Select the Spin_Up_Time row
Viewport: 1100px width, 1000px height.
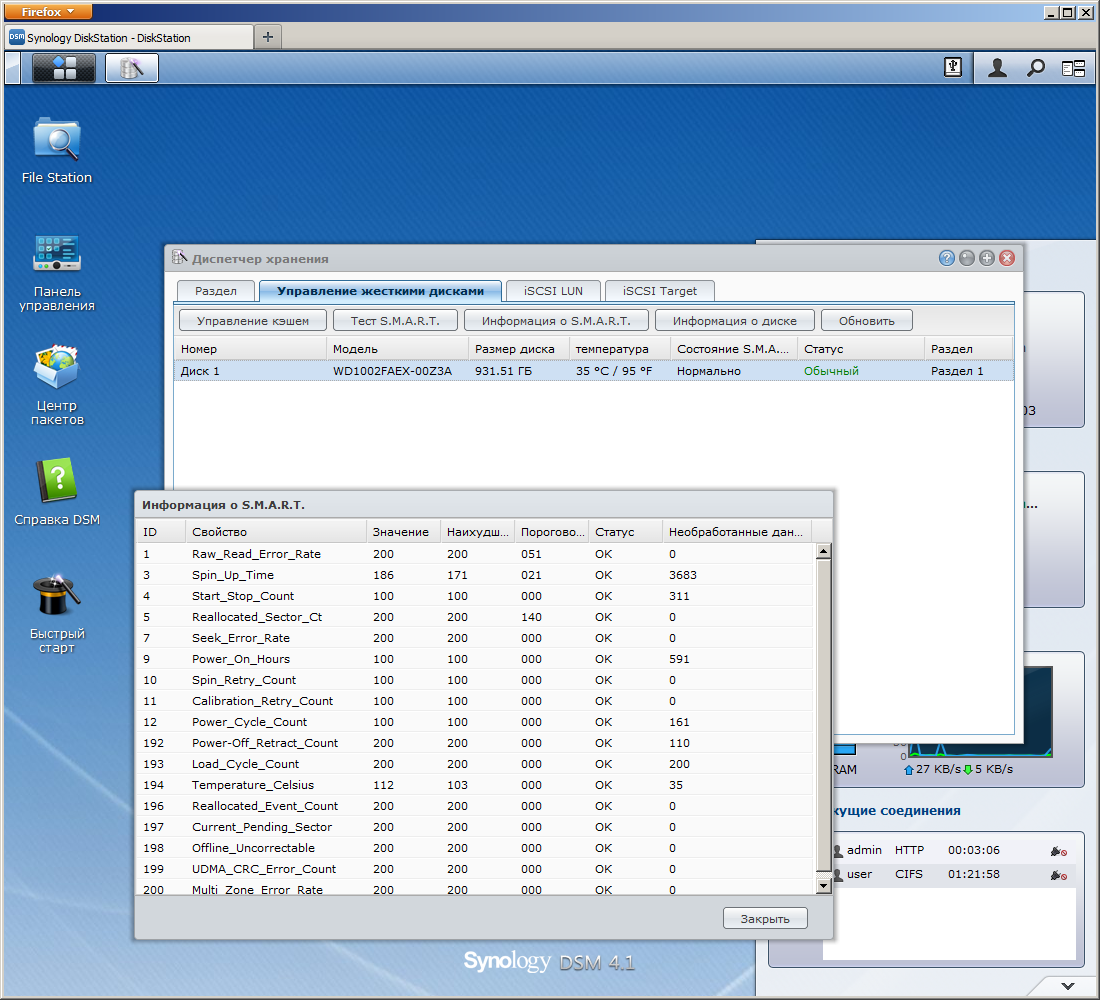point(474,575)
